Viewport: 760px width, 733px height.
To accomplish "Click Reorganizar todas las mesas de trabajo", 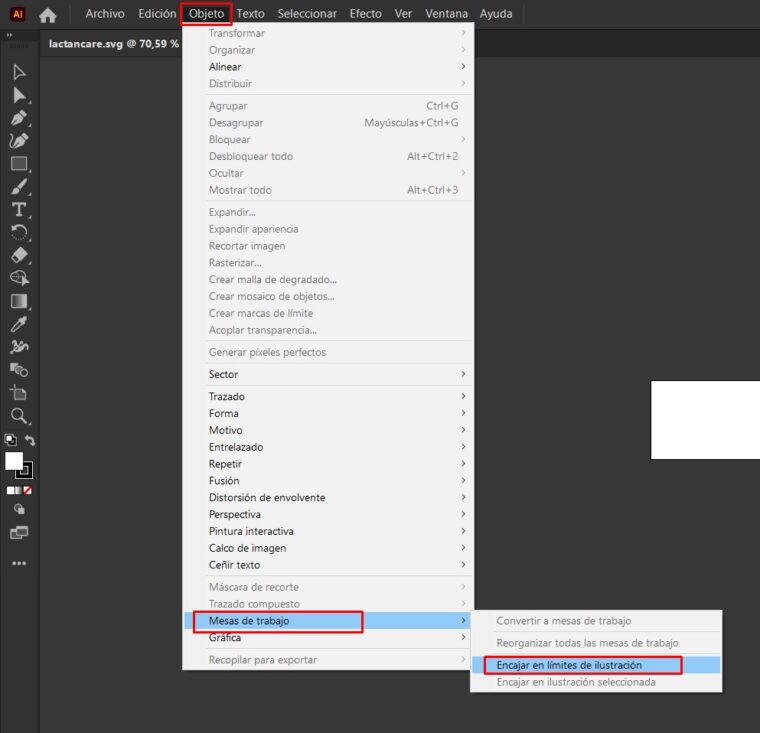I will coord(596,643).
